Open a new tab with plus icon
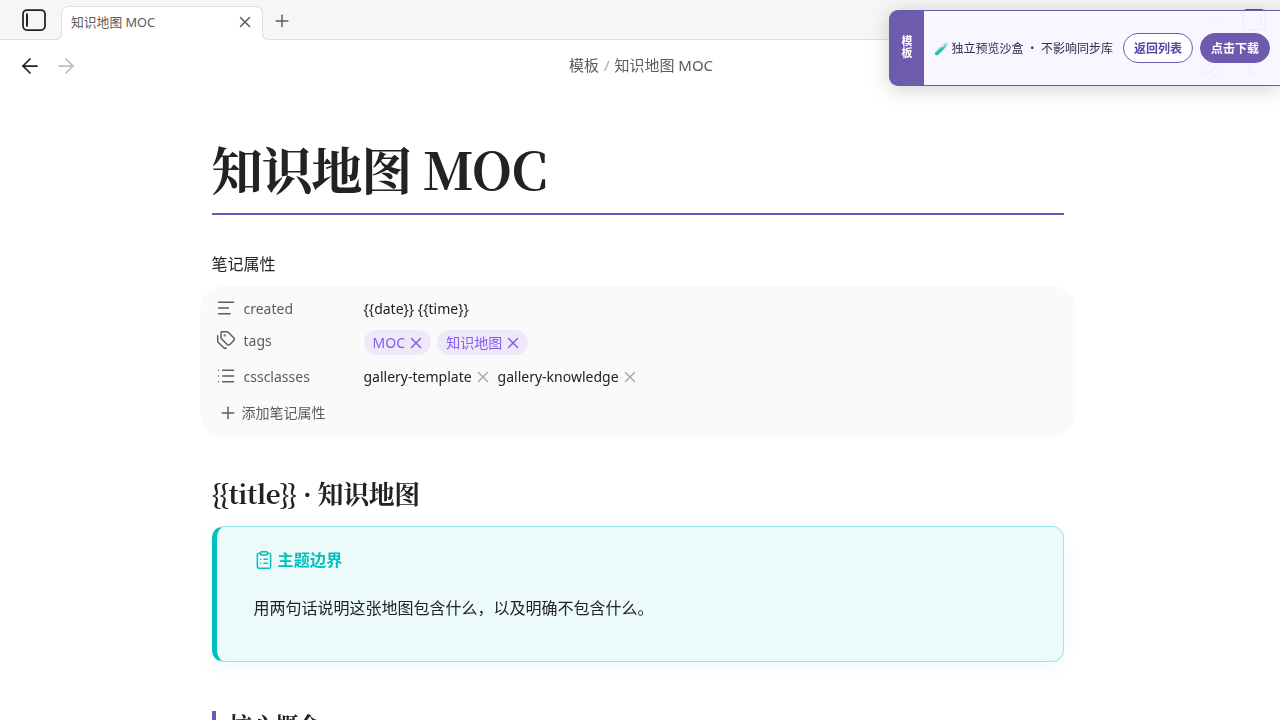Viewport: 1280px width, 720px height. (x=282, y=21)
